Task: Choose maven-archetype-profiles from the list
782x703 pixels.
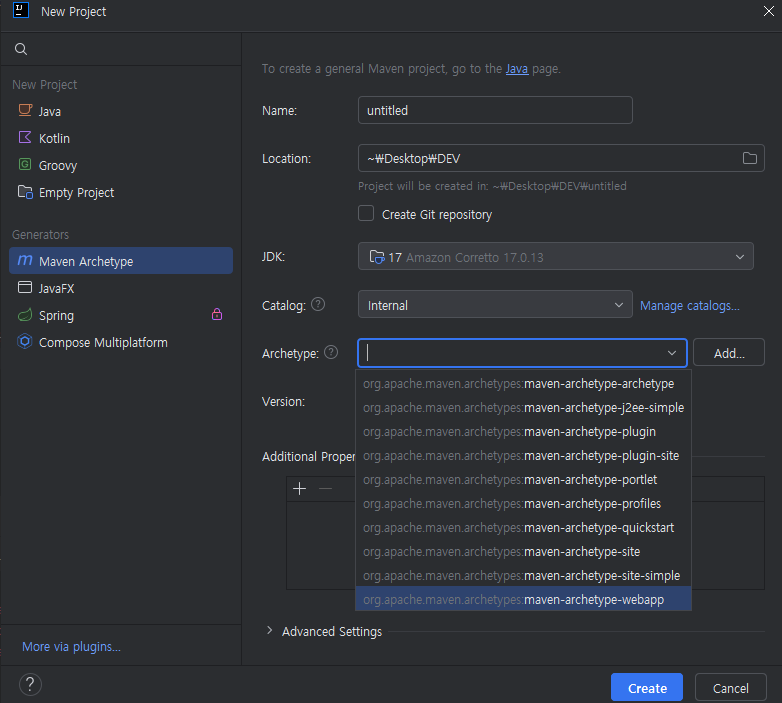Action: 523,504
